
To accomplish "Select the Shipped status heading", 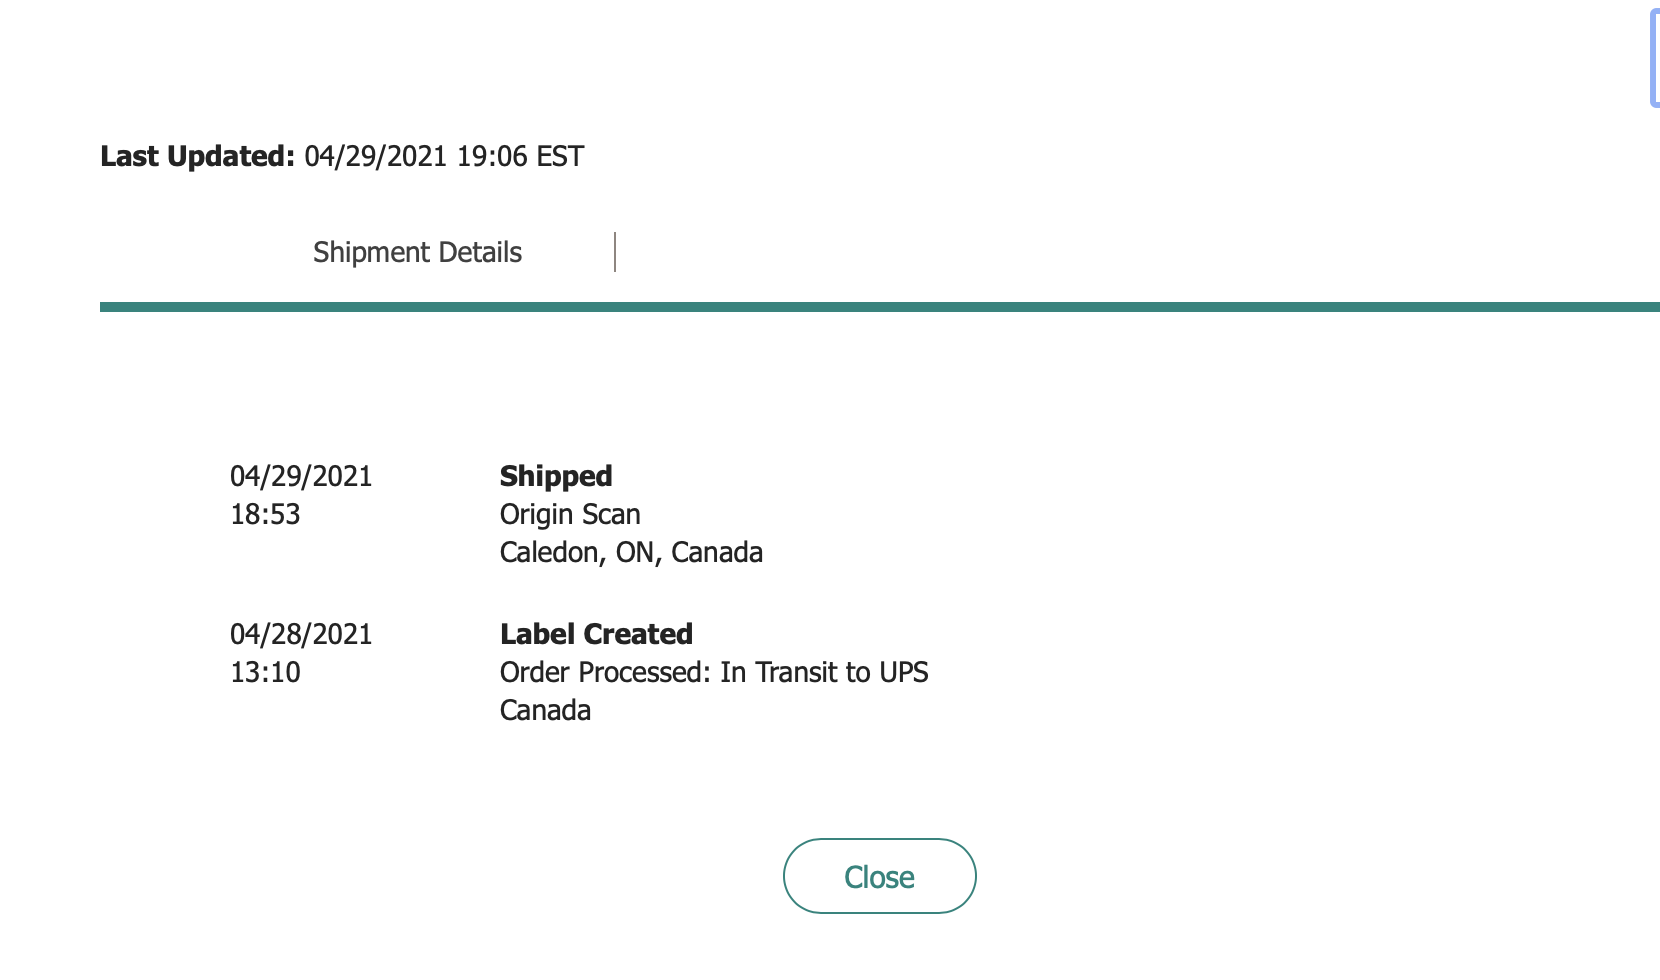I will pyautogui.click(x=556, y=476).
